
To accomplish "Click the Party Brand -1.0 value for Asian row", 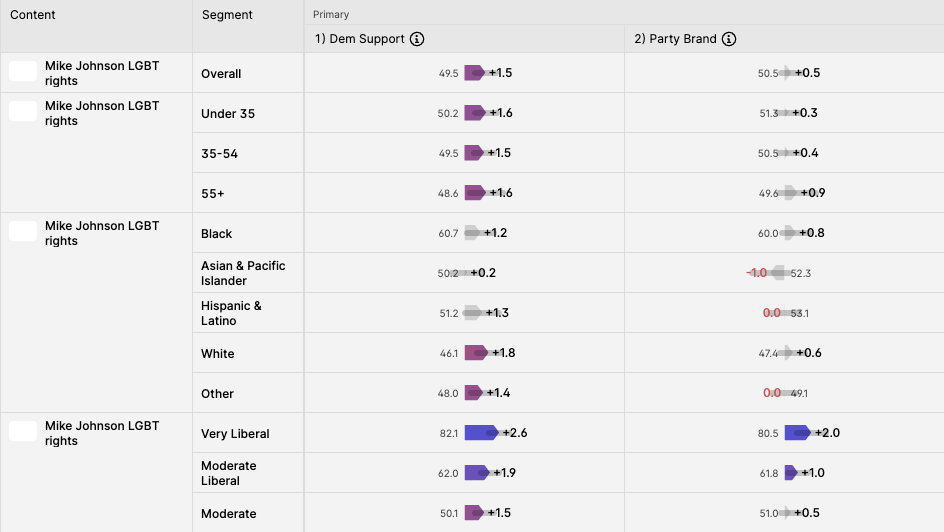I will click(x=757, y=273).
